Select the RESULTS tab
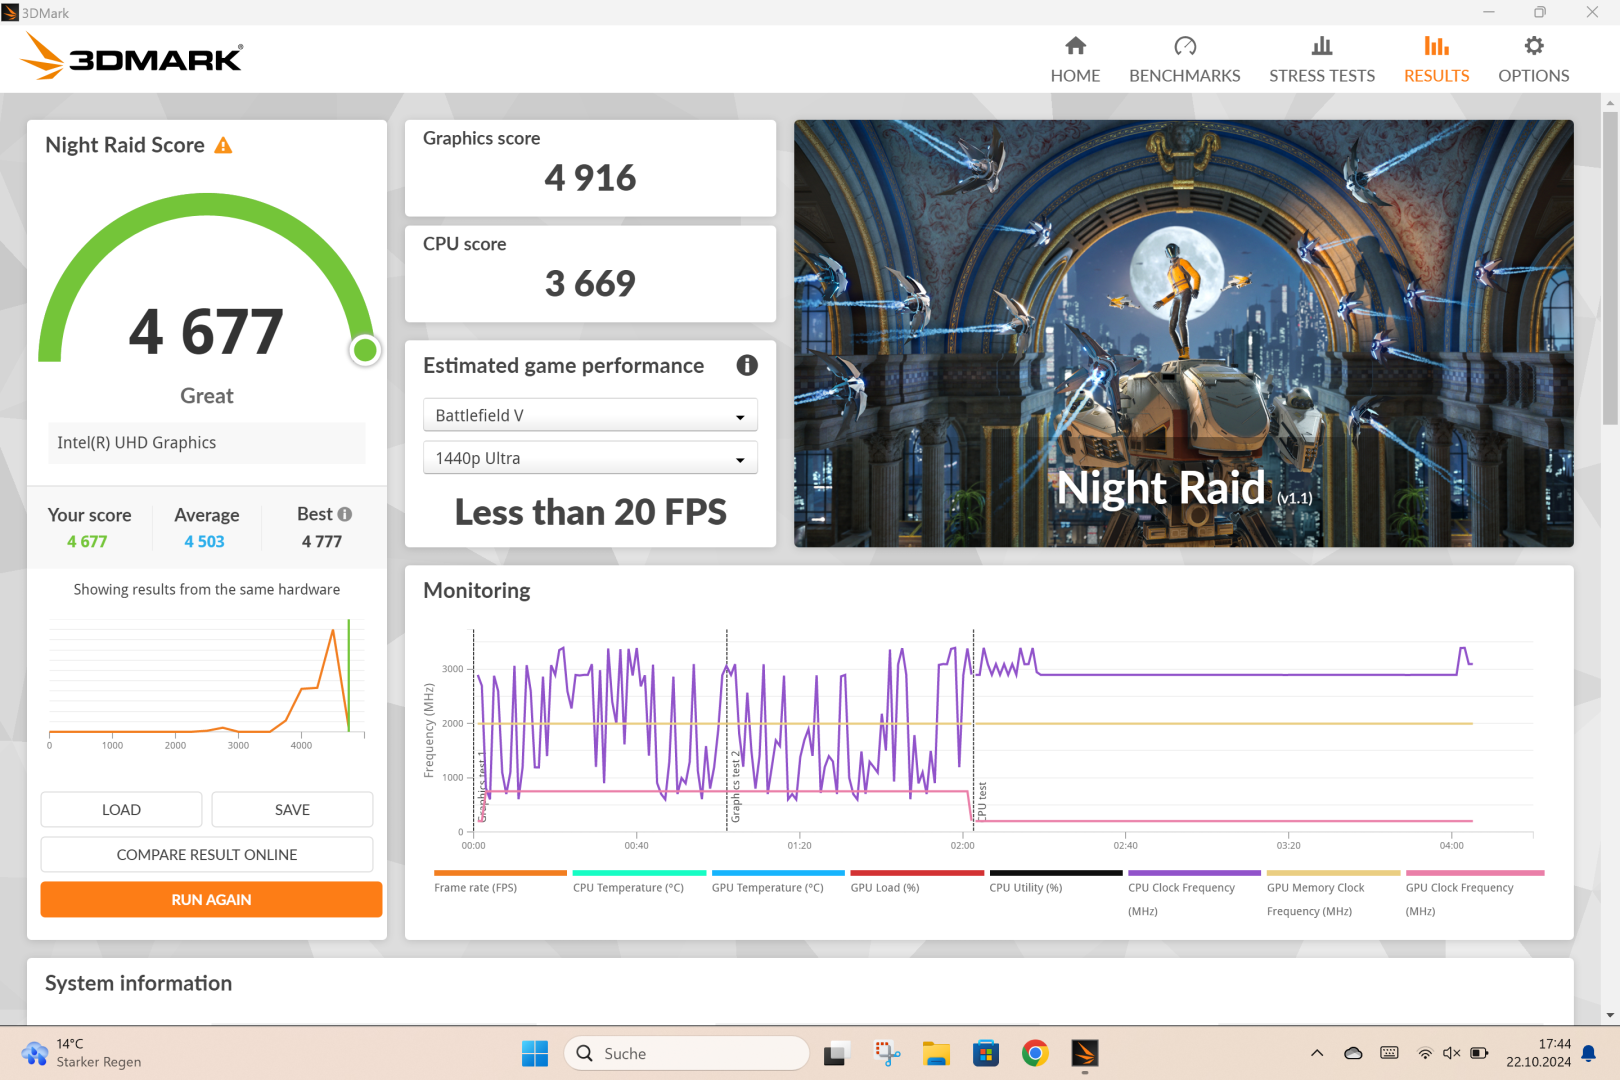 point(1436,60)
